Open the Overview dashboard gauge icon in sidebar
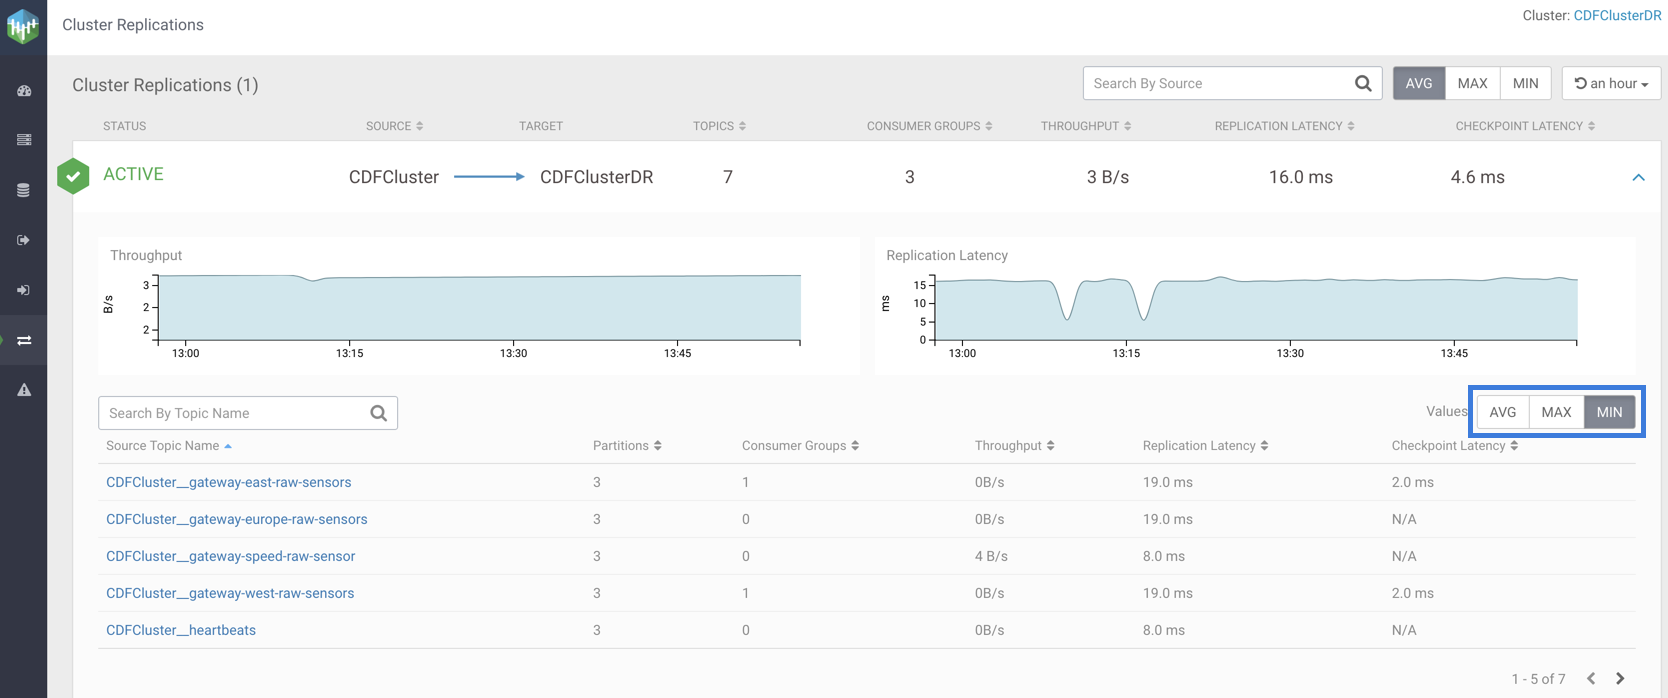The width and height of the screenshot is (1668, 698). pyautogui.click(x=24, y=91)
